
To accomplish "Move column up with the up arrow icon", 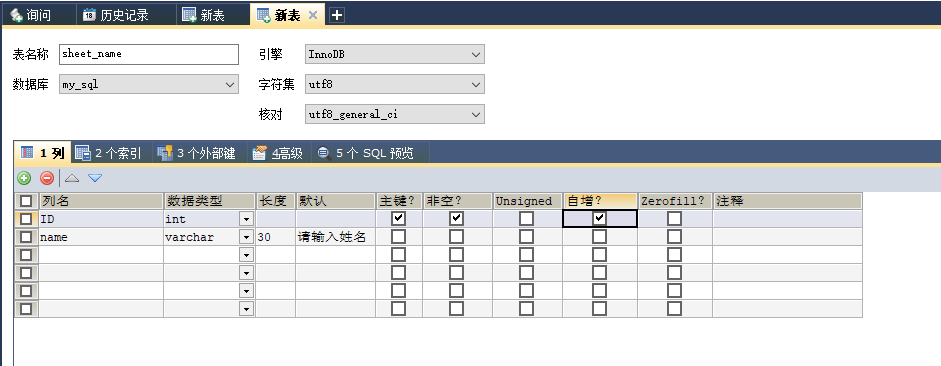I will 72,178.
